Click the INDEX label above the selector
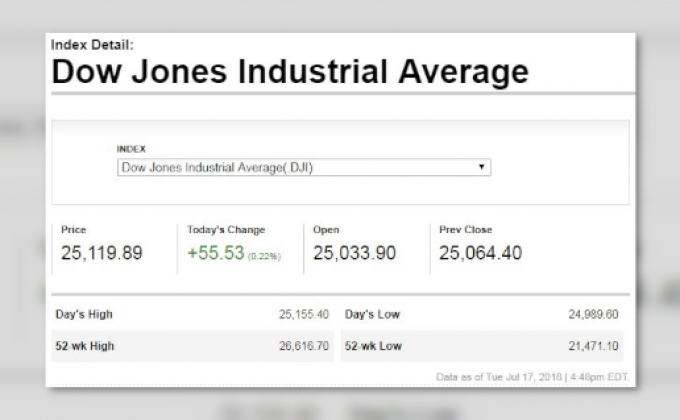Viewport: 680px width, 420px height. [x=131, y=149]
